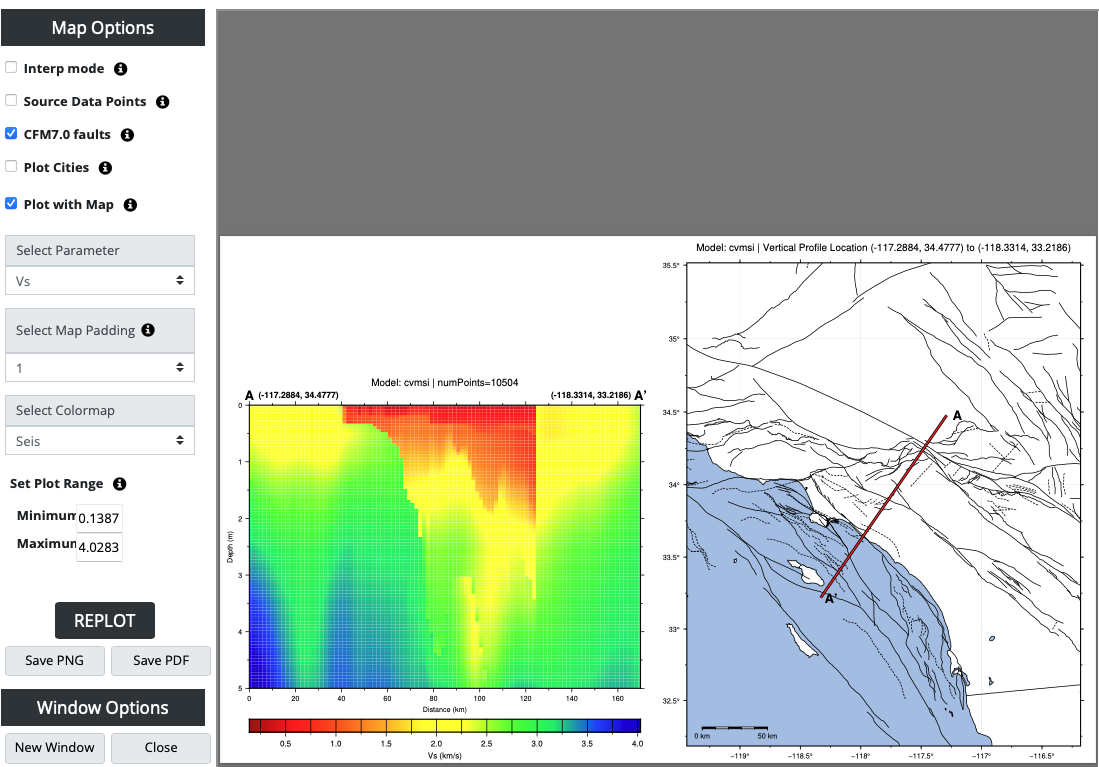Enable the Plot Cities checkbox
1099x767 pixels.
tap(11, 167)
